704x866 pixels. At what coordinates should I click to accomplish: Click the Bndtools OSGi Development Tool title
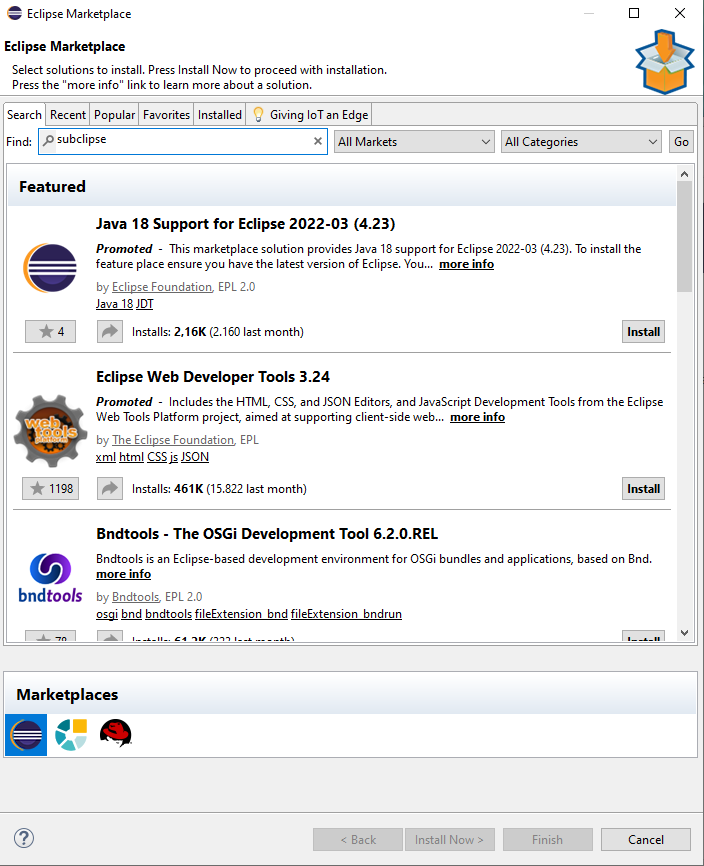(x=267, y=534)
